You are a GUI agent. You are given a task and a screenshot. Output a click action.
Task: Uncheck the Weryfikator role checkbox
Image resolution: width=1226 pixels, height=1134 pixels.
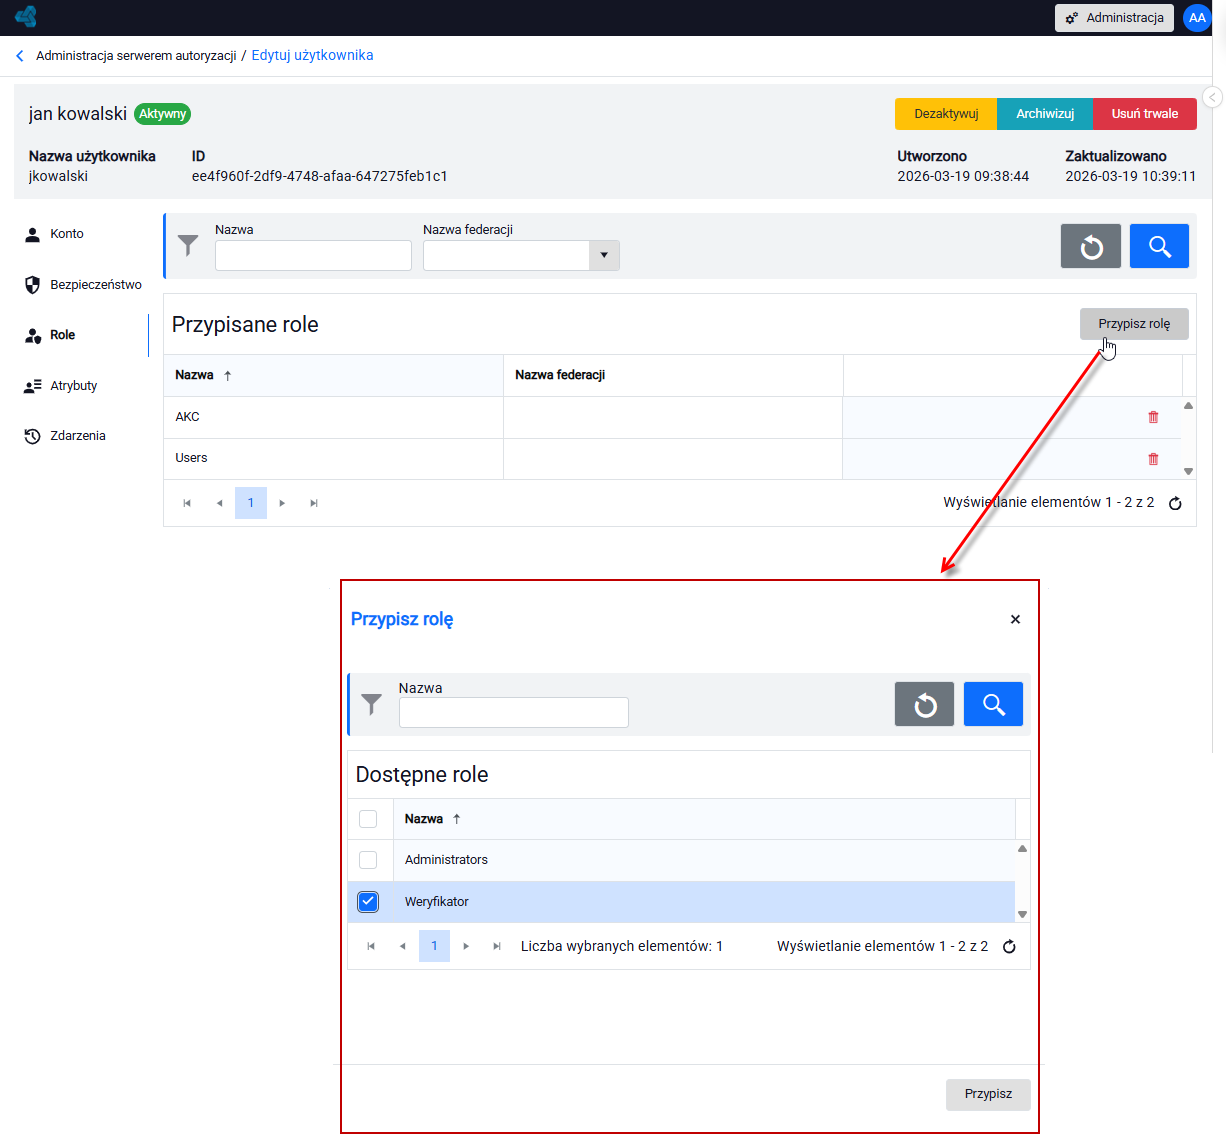[x=368, y=902]
